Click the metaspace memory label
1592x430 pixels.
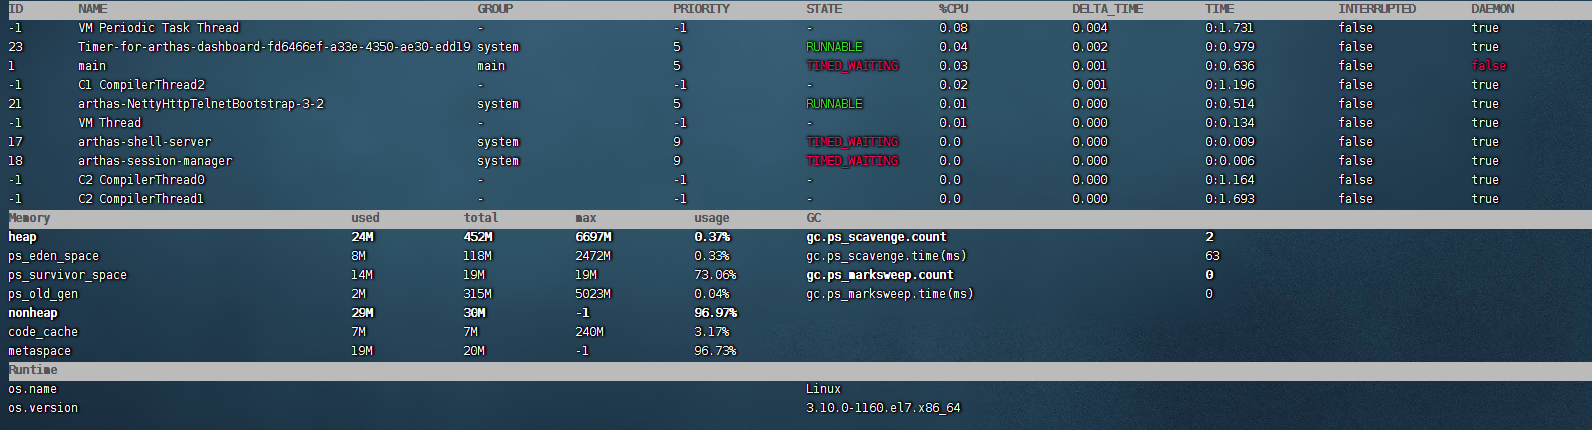39,351
